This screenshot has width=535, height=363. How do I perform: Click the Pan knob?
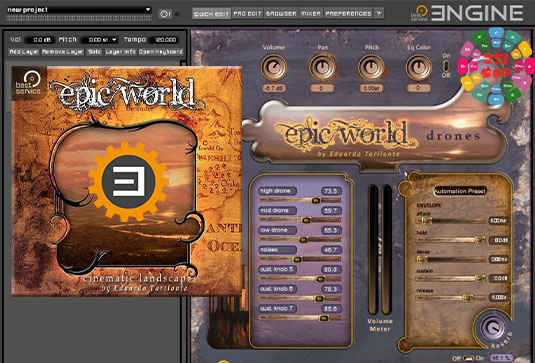click(322, 67)
